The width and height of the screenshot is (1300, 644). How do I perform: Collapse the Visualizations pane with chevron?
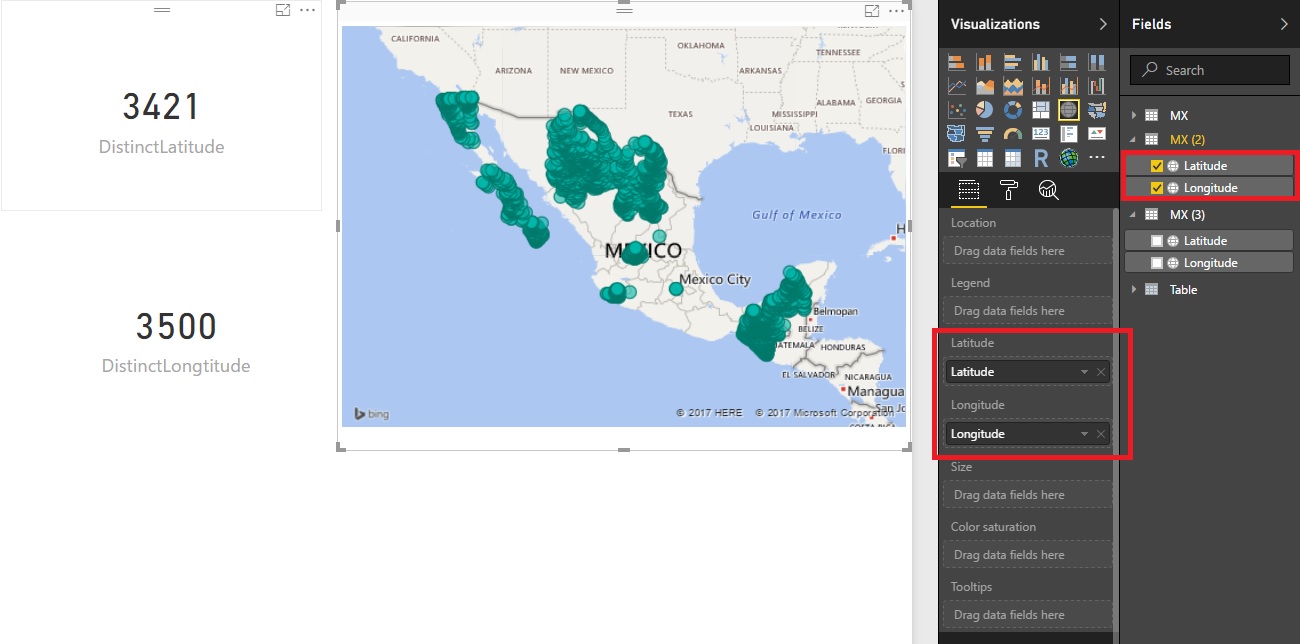coord(1103,24)
